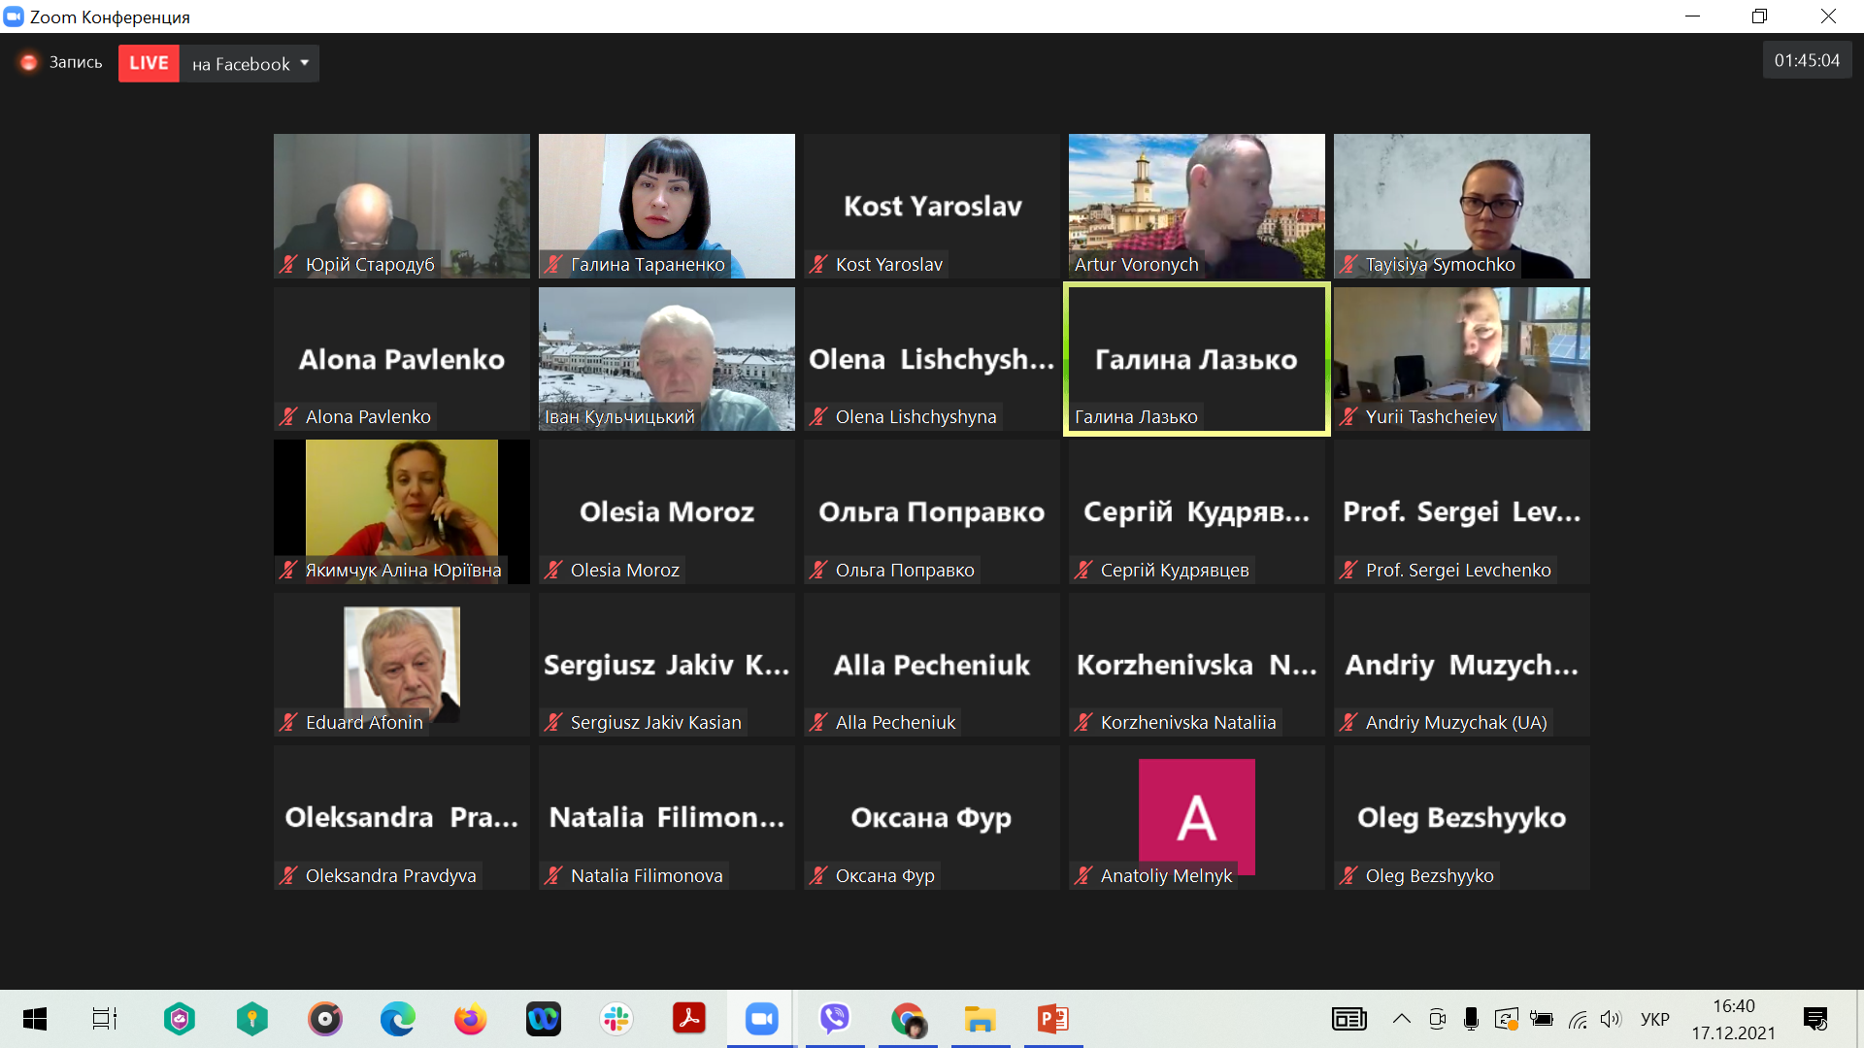The image size is (1864, 1048).
Task: Select the highlighted Галина Лазько speaker tile
Action: click(x=1197, y=359)
